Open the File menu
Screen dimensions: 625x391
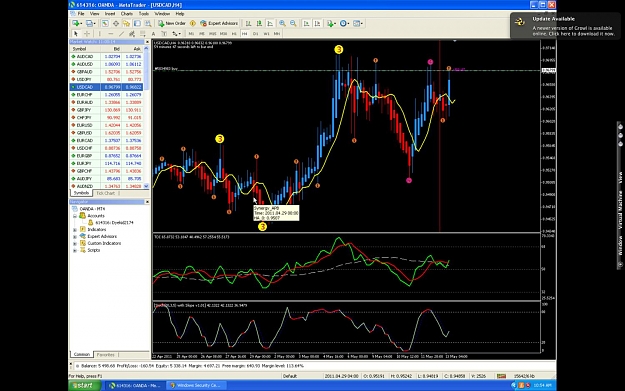[81, 14]
